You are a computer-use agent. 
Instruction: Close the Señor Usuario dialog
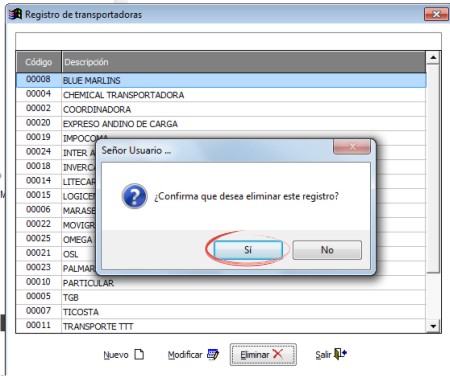[352, 147]
